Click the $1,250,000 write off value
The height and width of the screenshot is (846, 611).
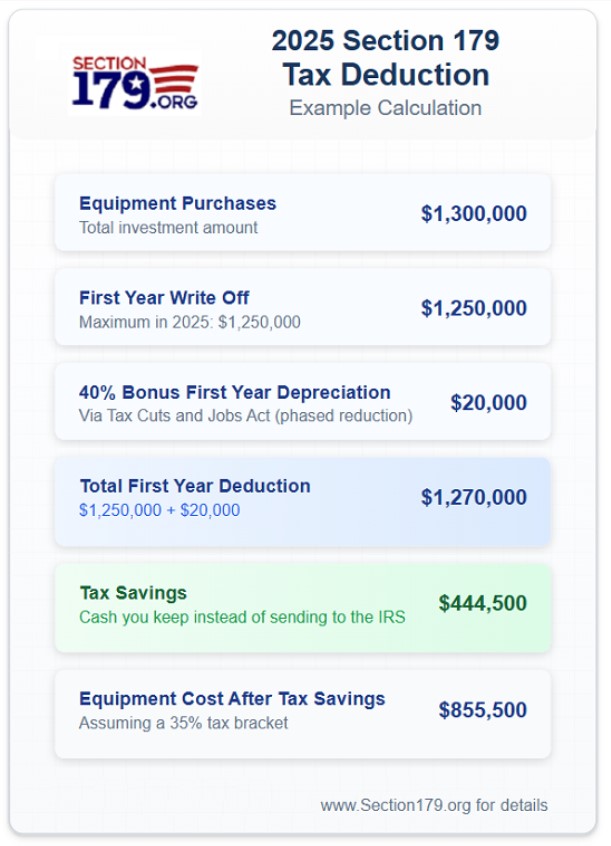pyautogui.click(x=473, y=308)
